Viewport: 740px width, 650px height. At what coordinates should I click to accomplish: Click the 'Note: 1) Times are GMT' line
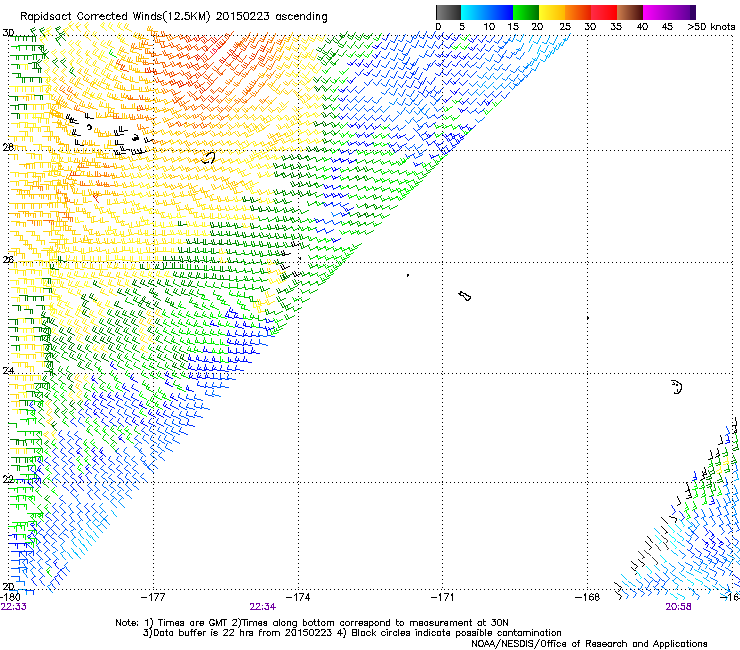click(312, 623)
